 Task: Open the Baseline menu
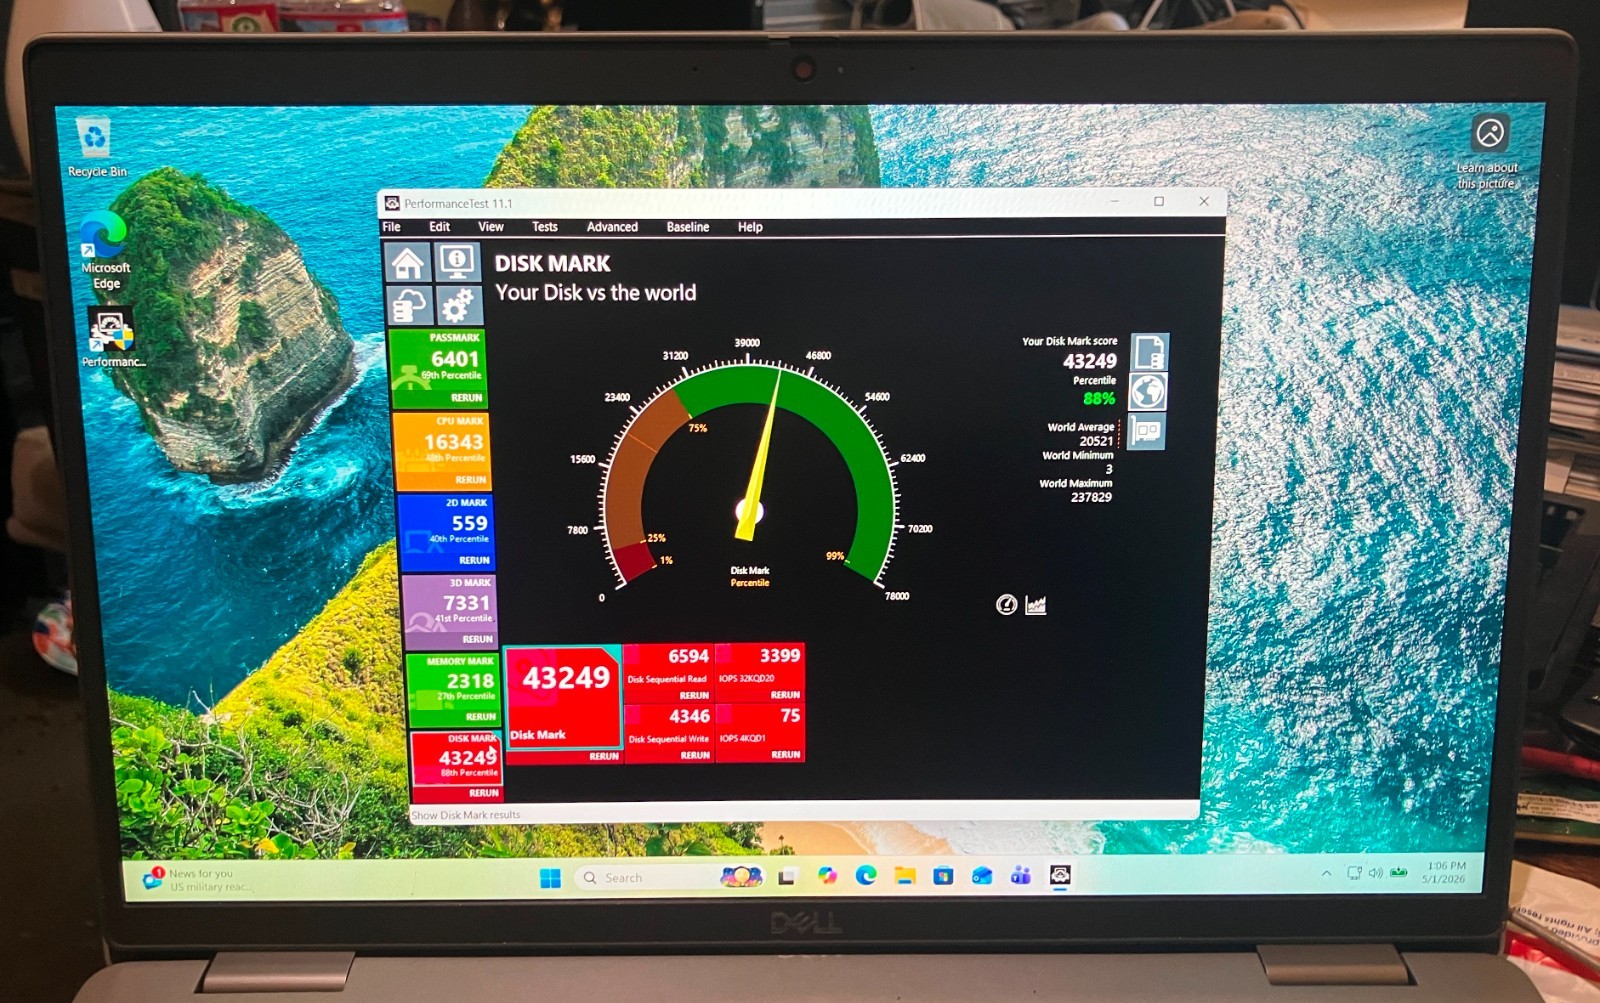pos(688,227)
